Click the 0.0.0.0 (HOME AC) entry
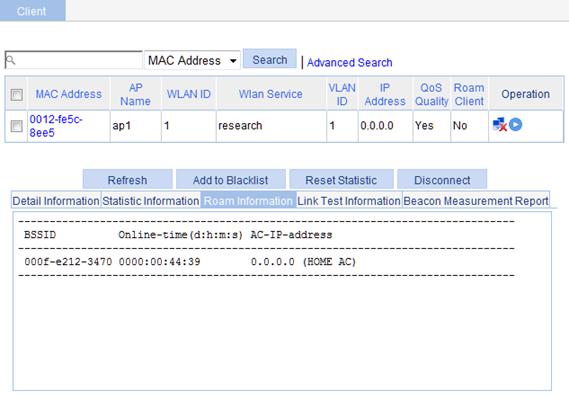This screenshot has width=569, height=399. coord(303,262)
